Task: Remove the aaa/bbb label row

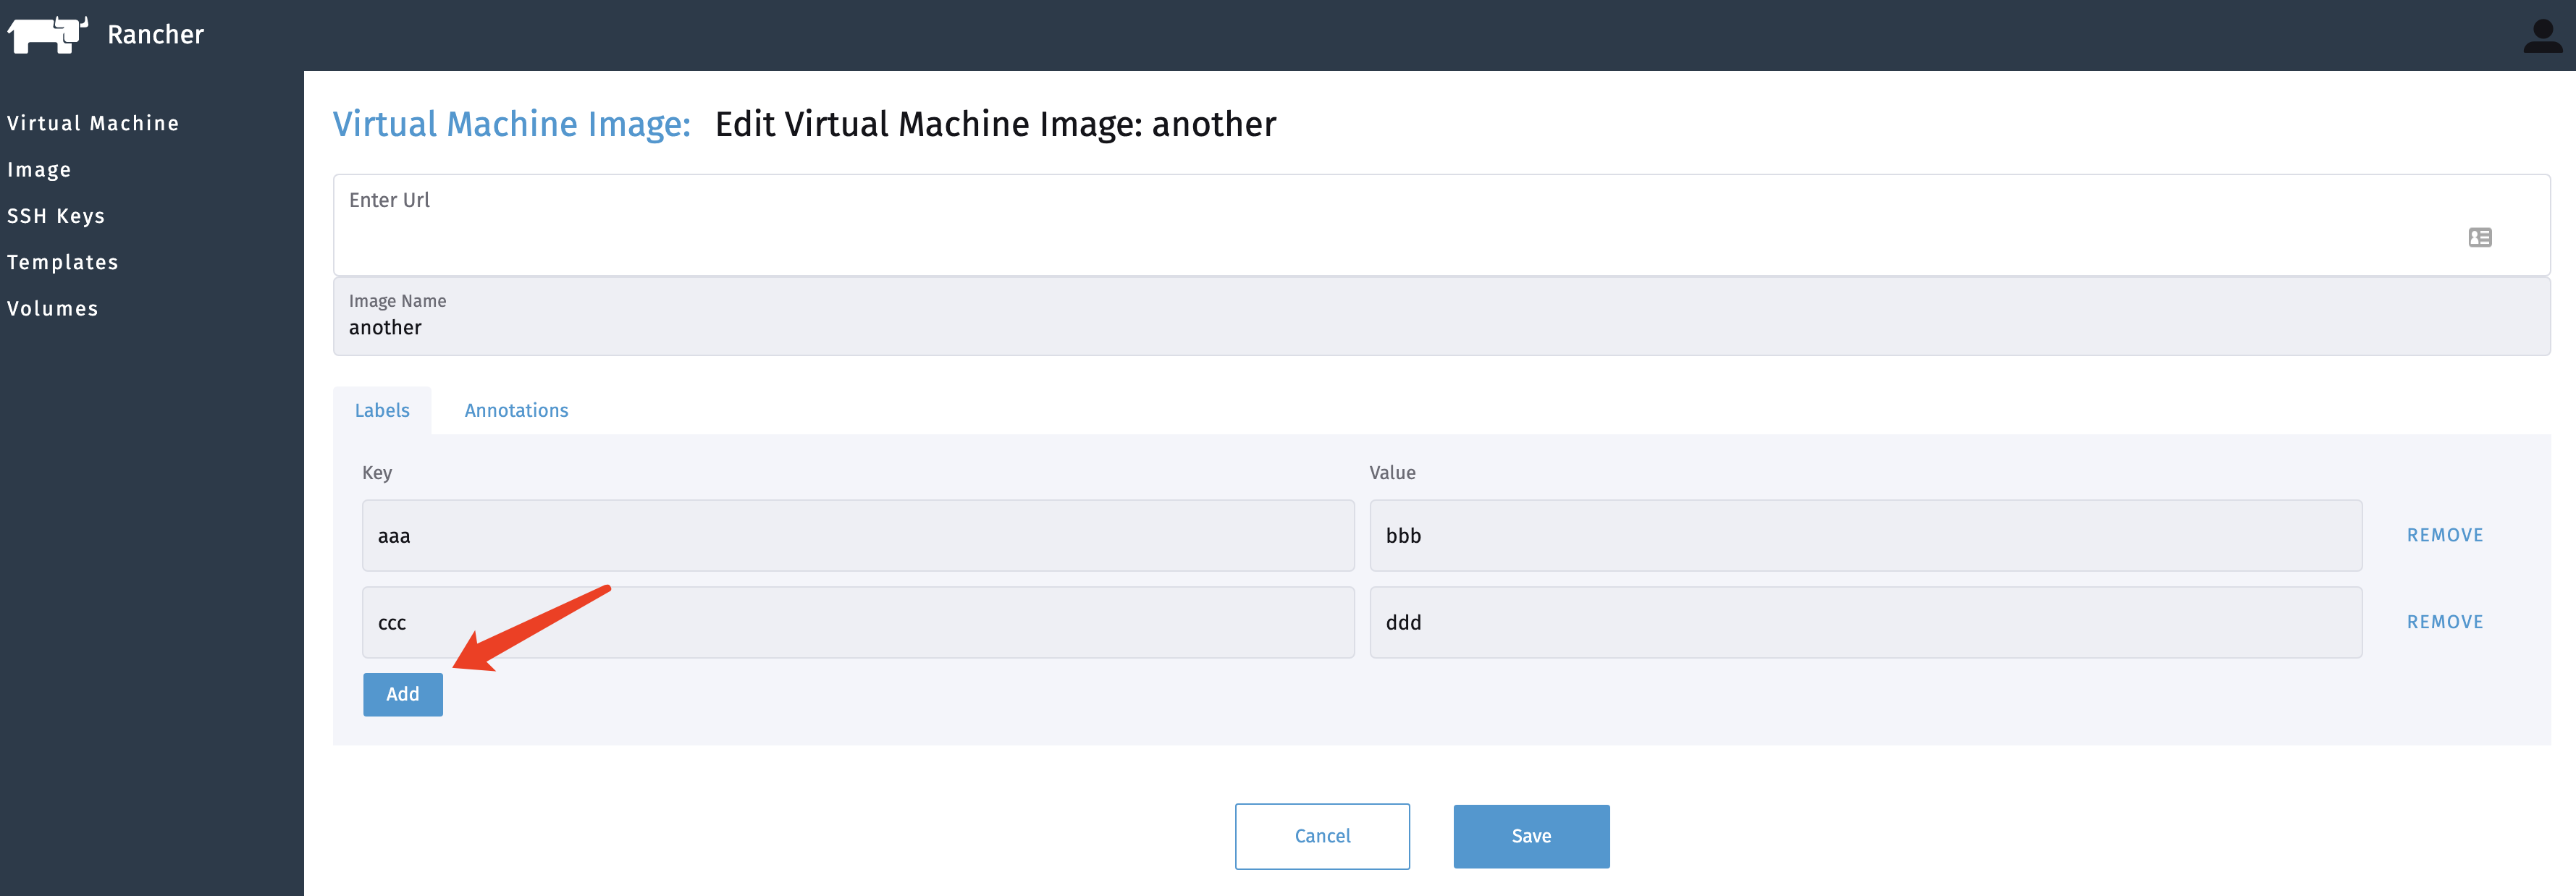Action: pyautogui.click(x=2444, y=535)
